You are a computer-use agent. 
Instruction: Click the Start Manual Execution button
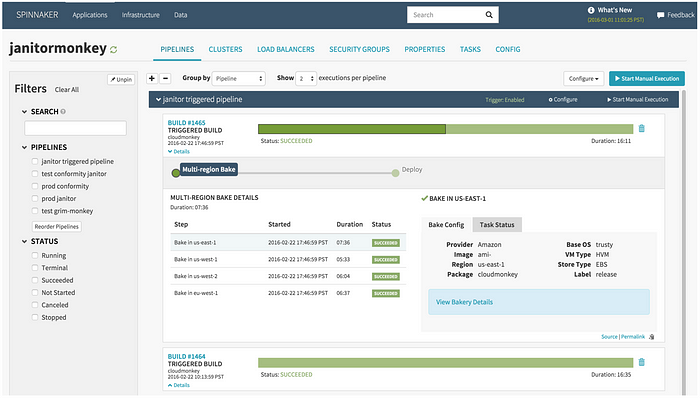click(x=646, y=79)
